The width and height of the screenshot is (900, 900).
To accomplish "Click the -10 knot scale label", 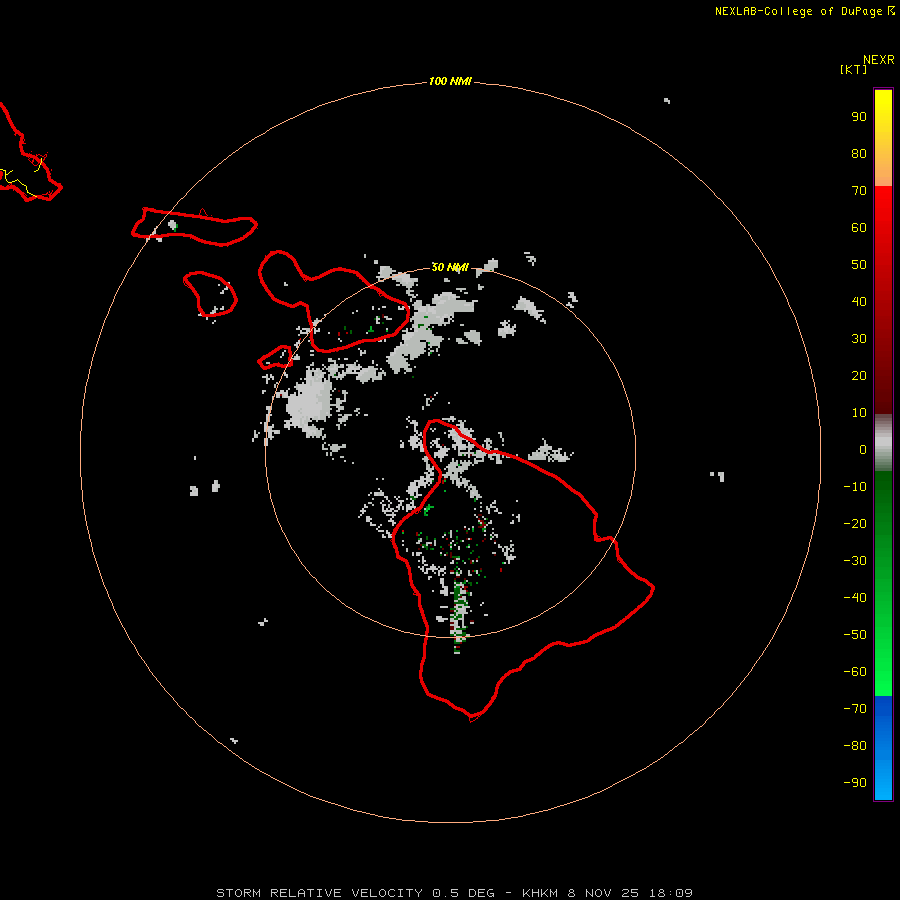I will 855,487.
